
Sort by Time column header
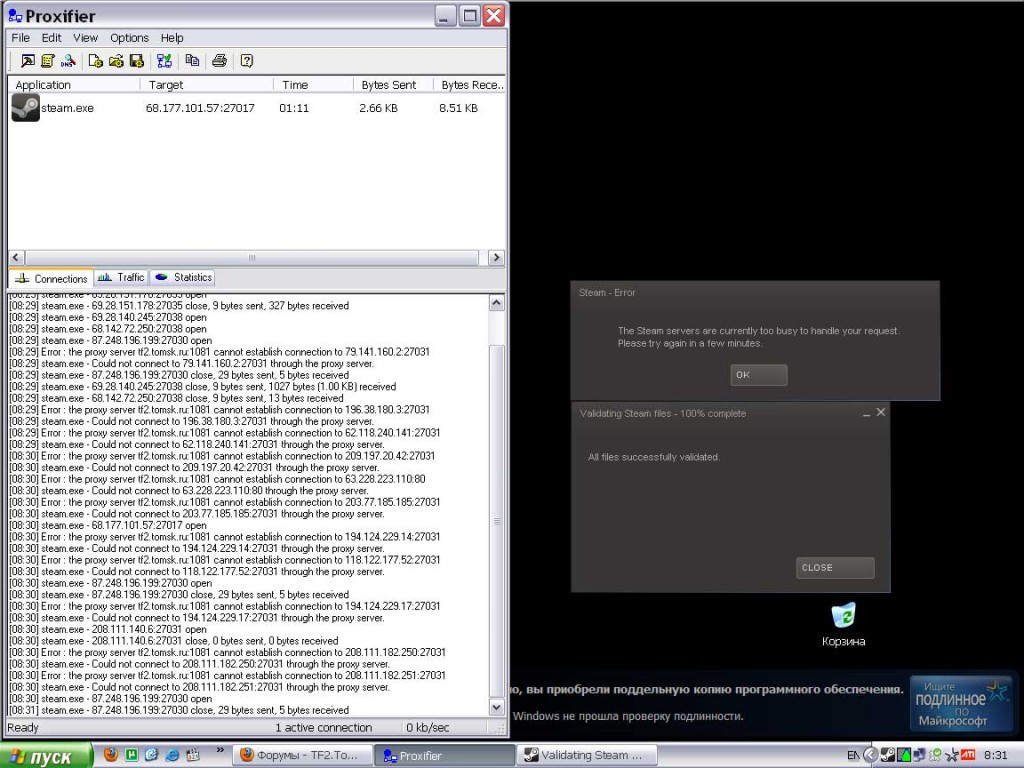[313, 85]
